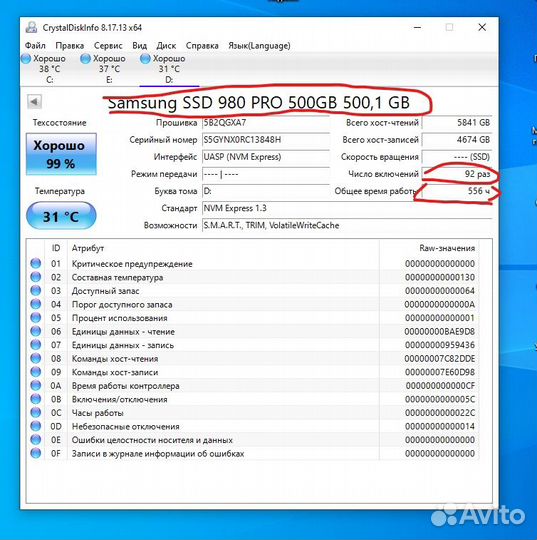This screenshot has height=540, width=537.
Task: Select row Процент использования
Action: coord(253,318)
